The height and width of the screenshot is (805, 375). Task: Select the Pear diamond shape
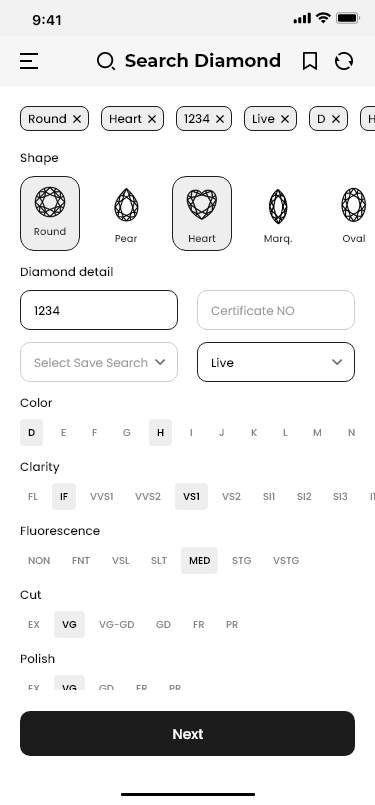pos(126,214)
